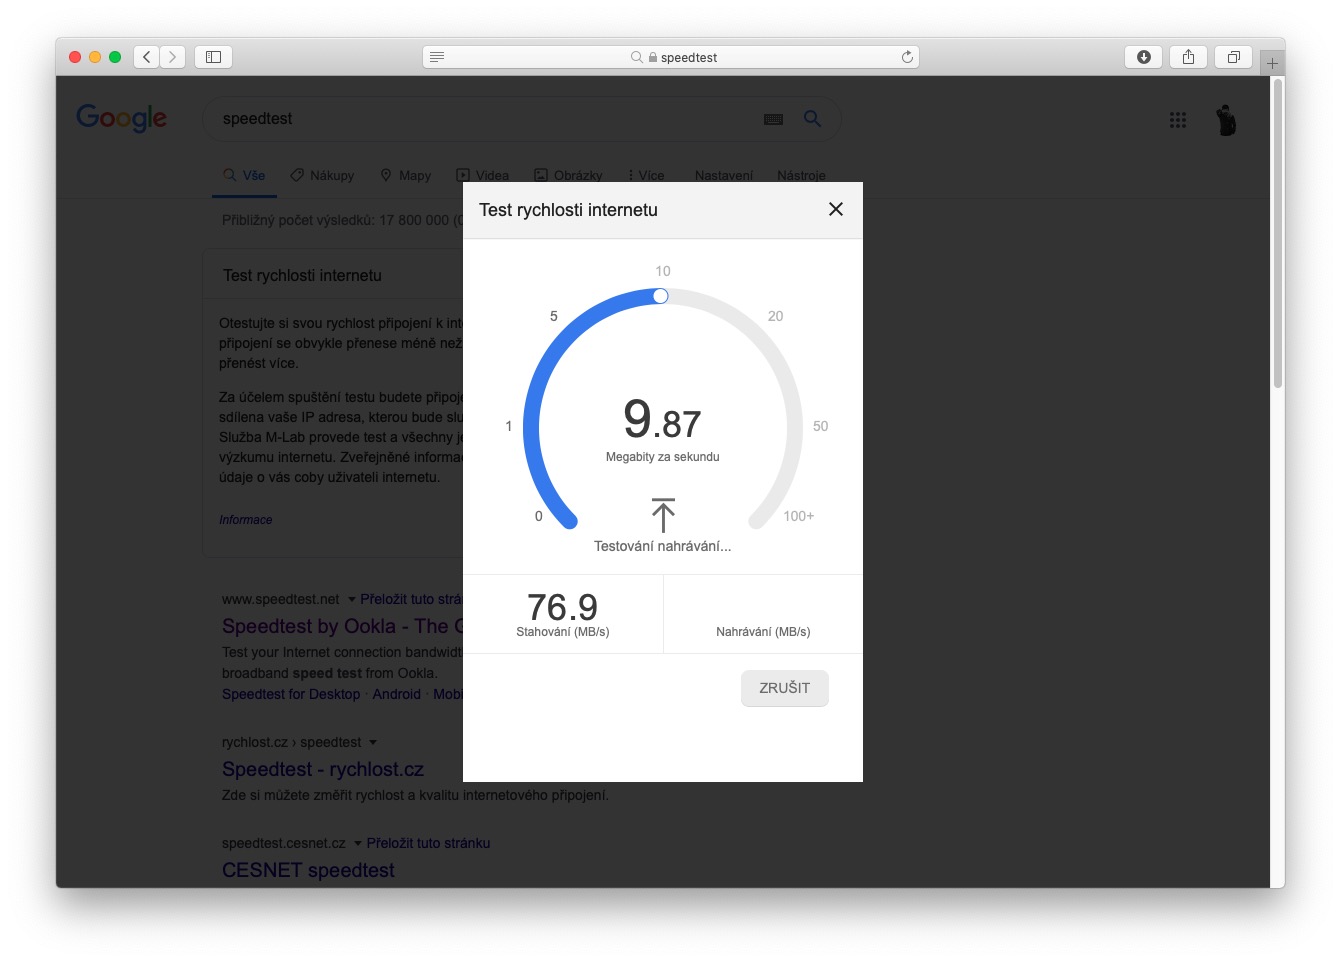Show all tabs overview
Screen dimensions: 1341x962
[x=1233, y=57]
